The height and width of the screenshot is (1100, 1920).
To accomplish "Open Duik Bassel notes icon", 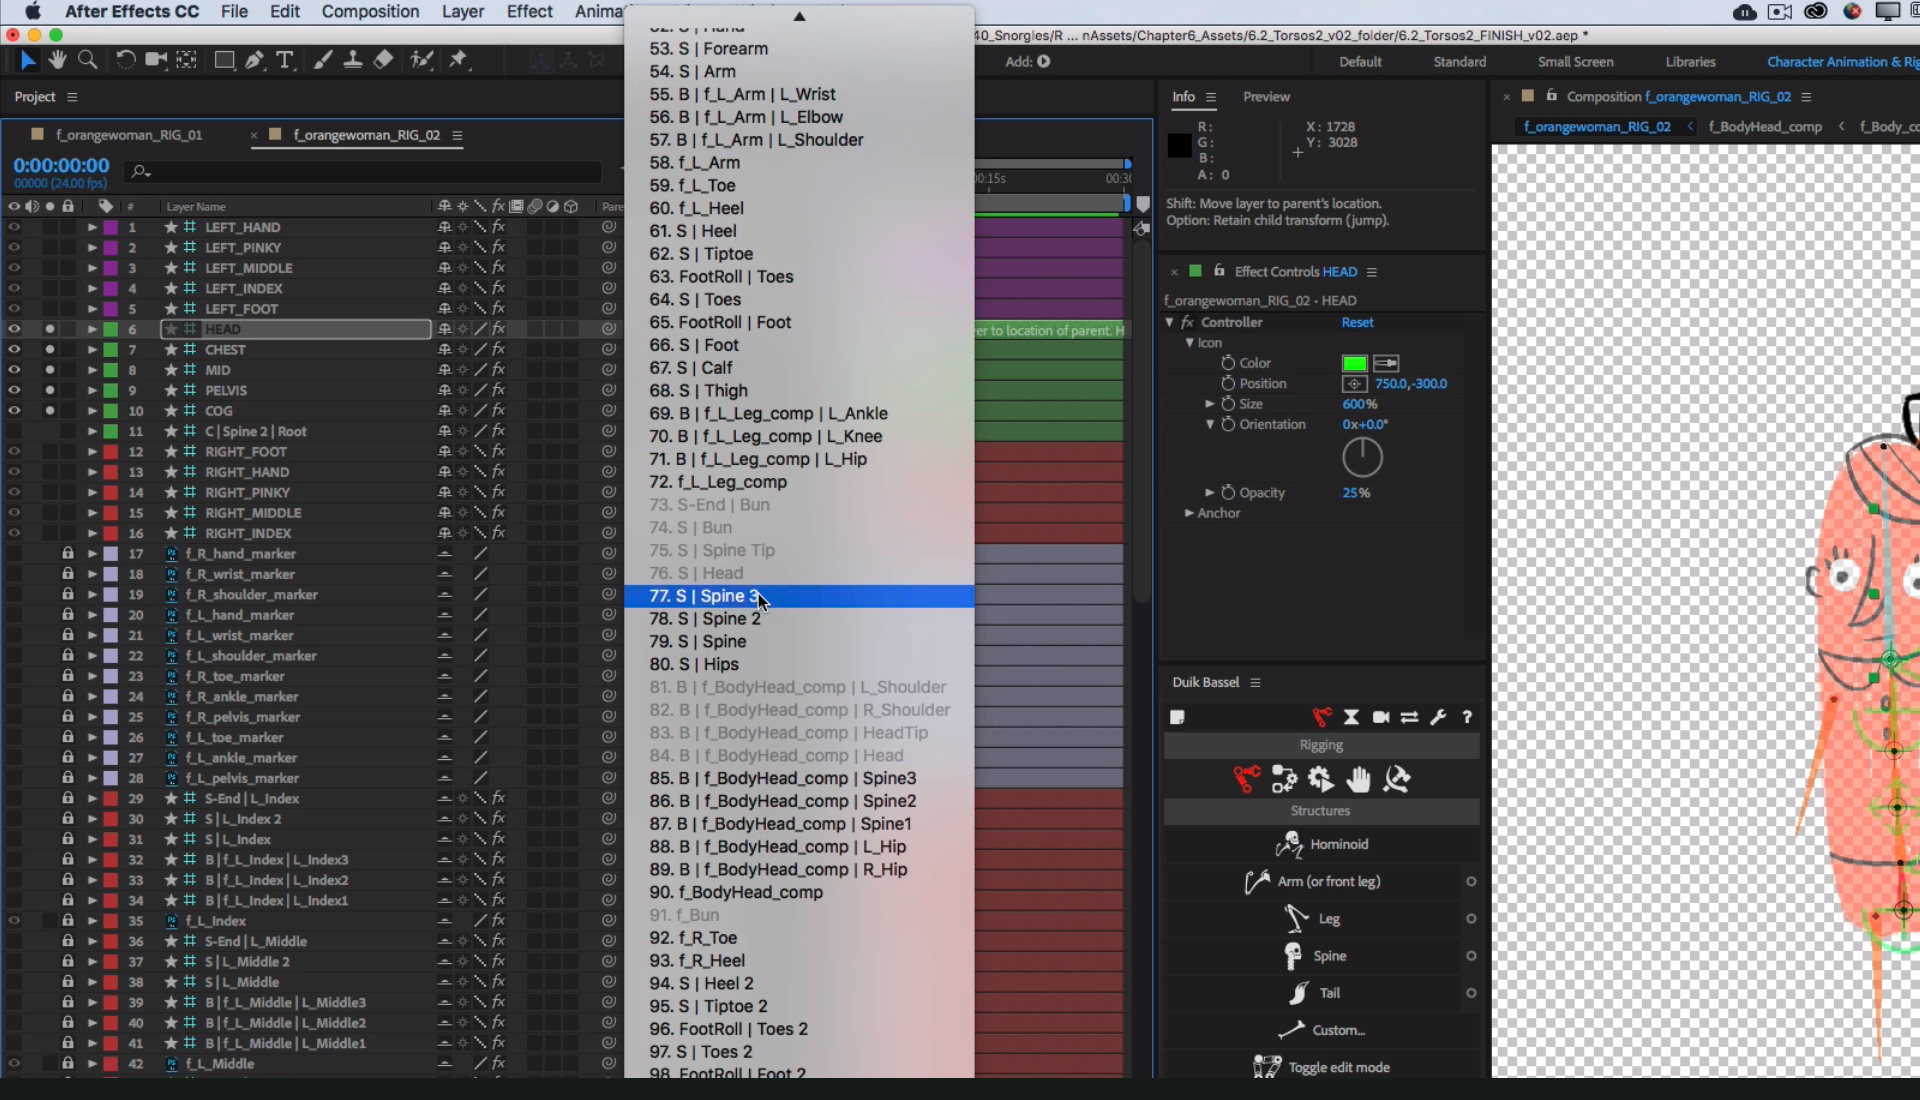I will click(1177, 717).
